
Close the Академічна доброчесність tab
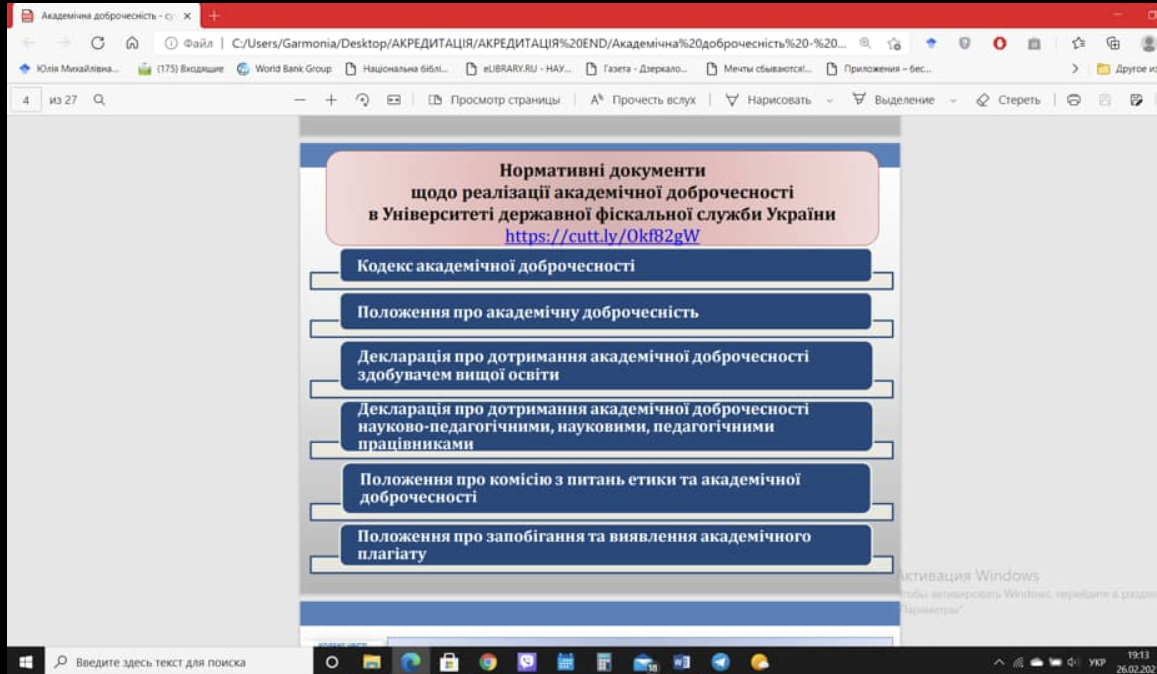point(187,16)
